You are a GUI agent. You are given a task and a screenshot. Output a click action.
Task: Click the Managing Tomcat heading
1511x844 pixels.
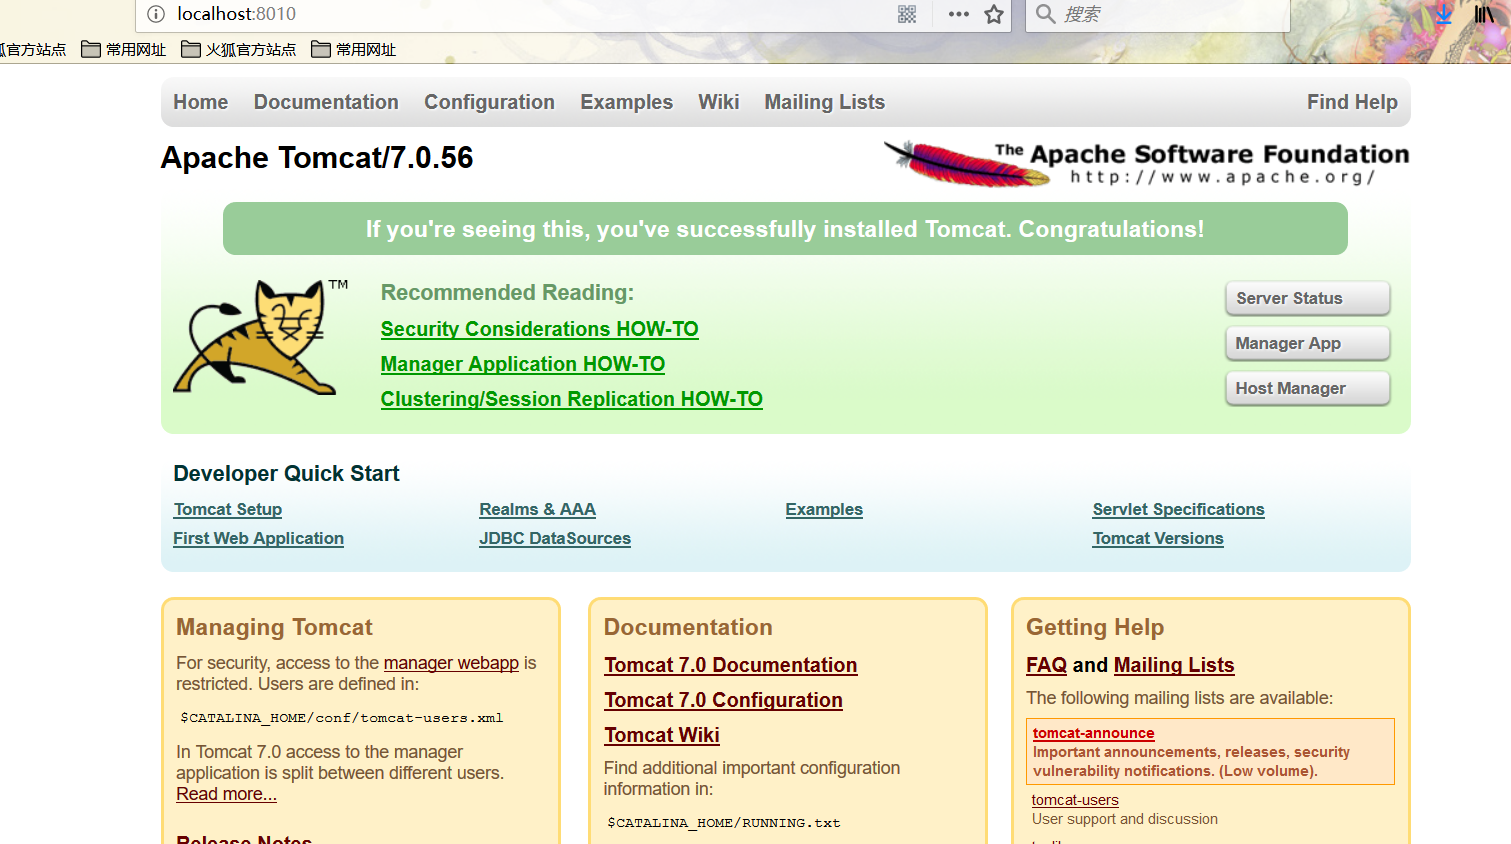(x=274, y=627)
